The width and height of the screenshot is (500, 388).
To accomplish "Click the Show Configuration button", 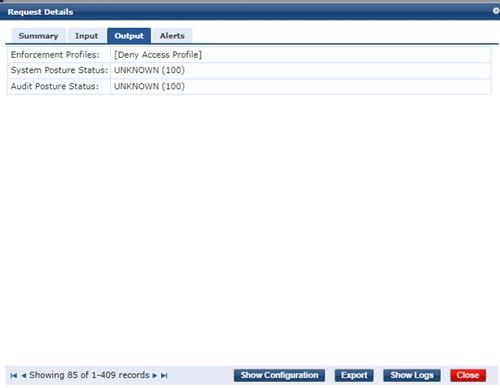I will click(279, 375).
